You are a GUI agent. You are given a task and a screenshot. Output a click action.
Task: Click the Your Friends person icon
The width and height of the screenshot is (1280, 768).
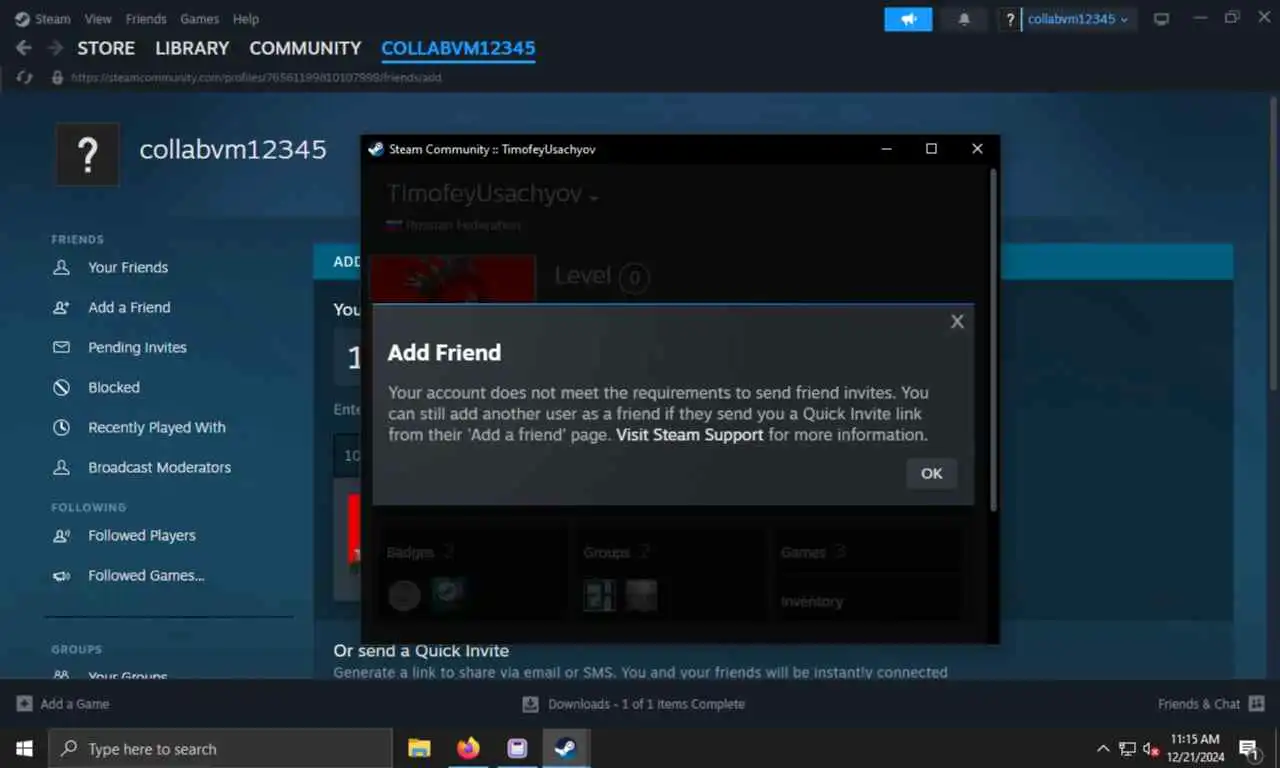[62, 267]
